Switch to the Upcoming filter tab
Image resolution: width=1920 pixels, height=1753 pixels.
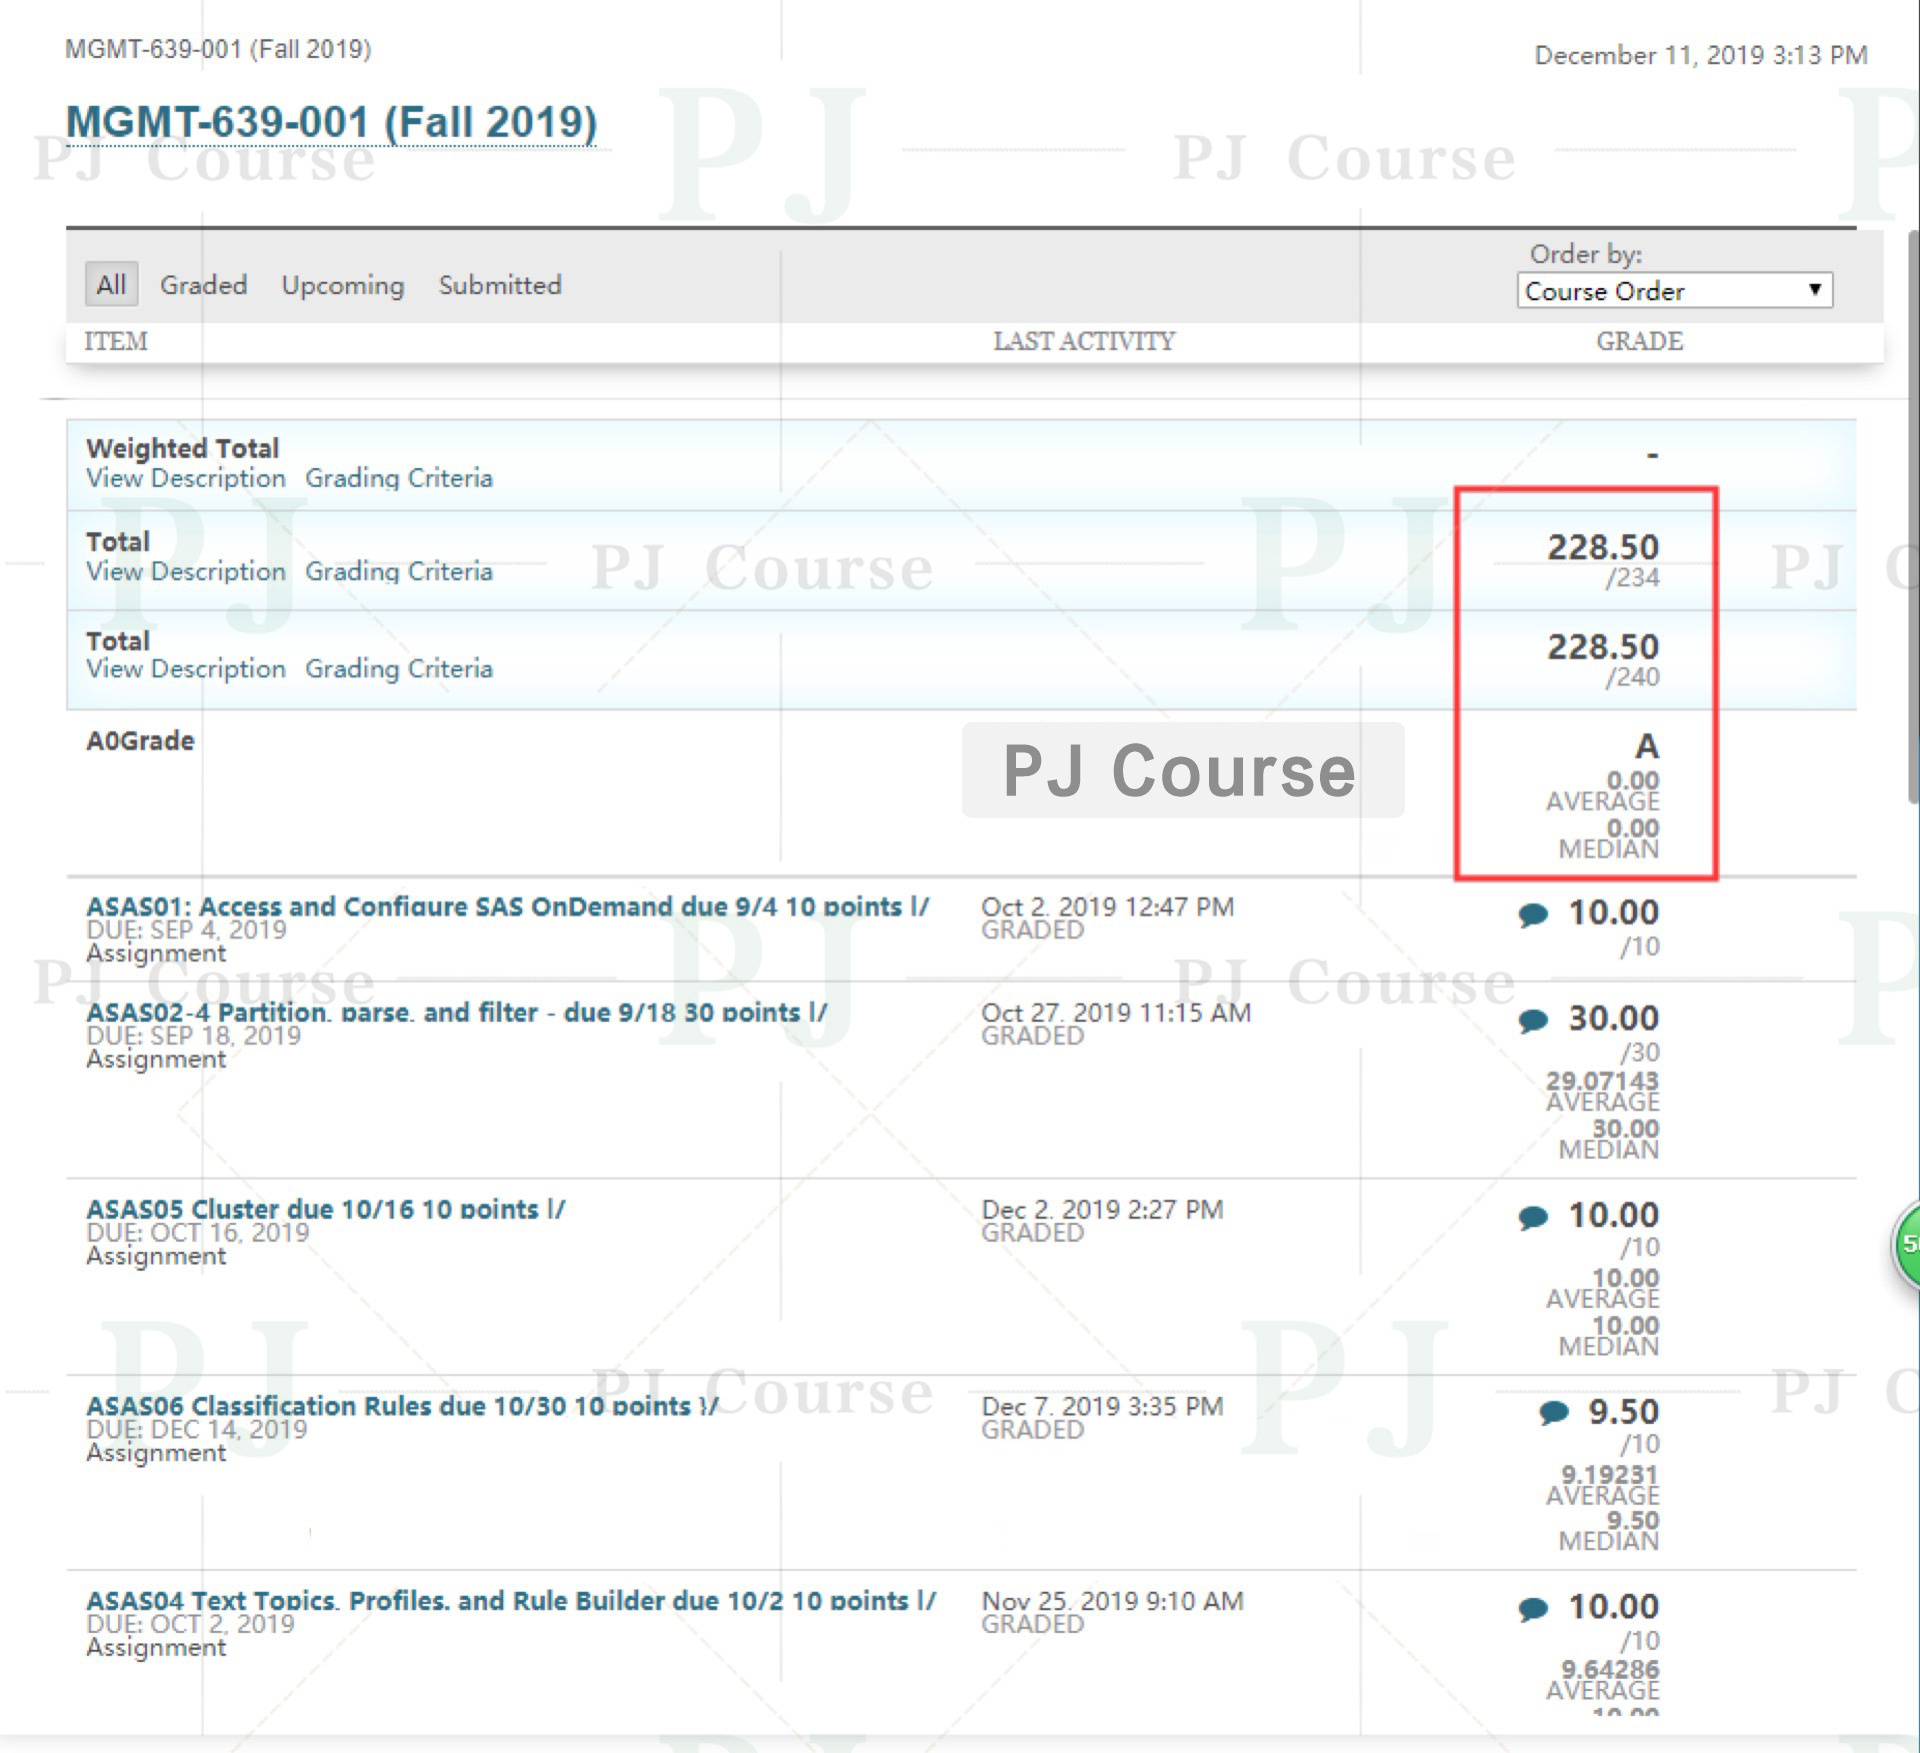click(343, 286)
